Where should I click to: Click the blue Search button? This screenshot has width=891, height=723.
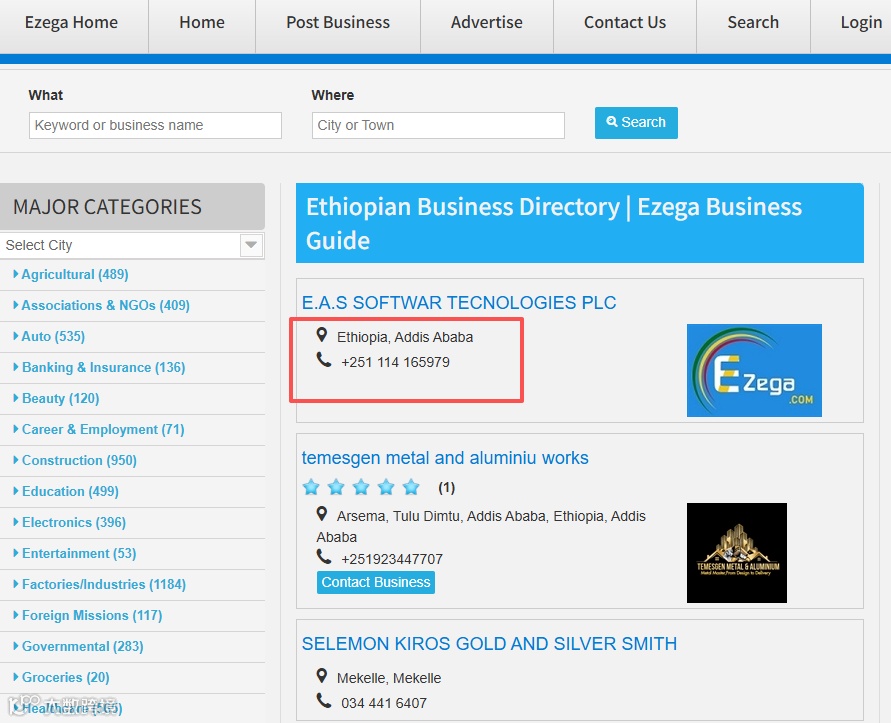click(x=636, y=123)
